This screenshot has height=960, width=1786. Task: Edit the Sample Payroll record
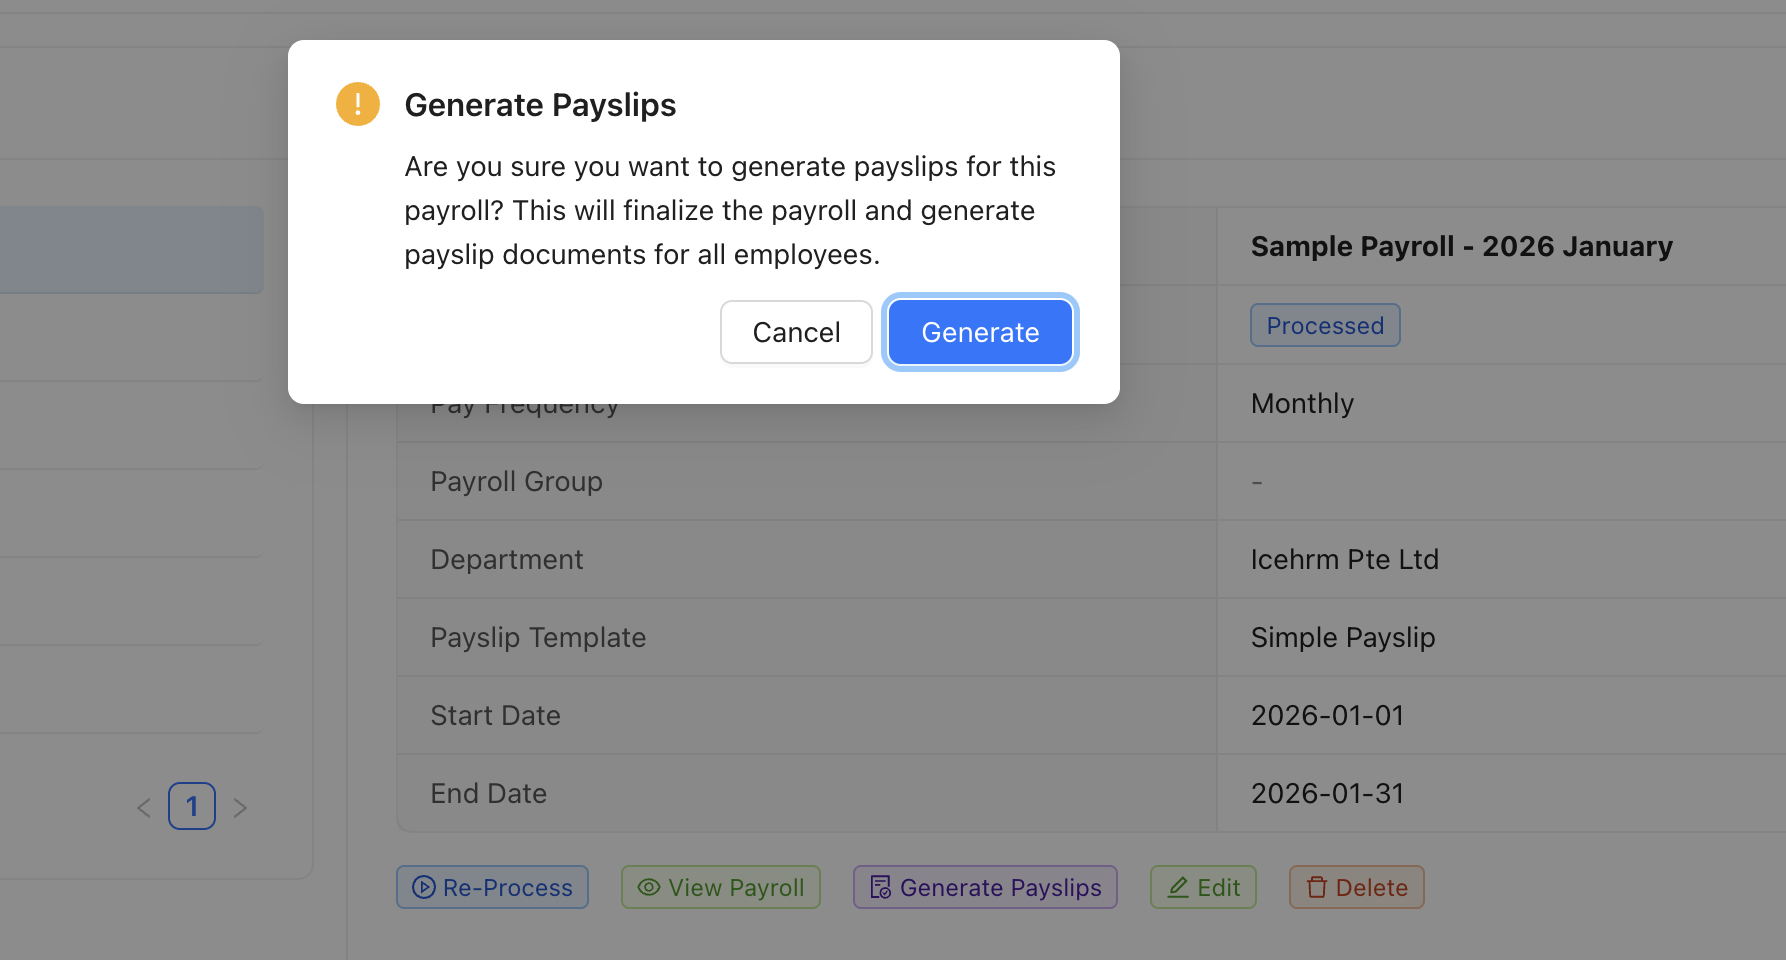point(1203,887)
